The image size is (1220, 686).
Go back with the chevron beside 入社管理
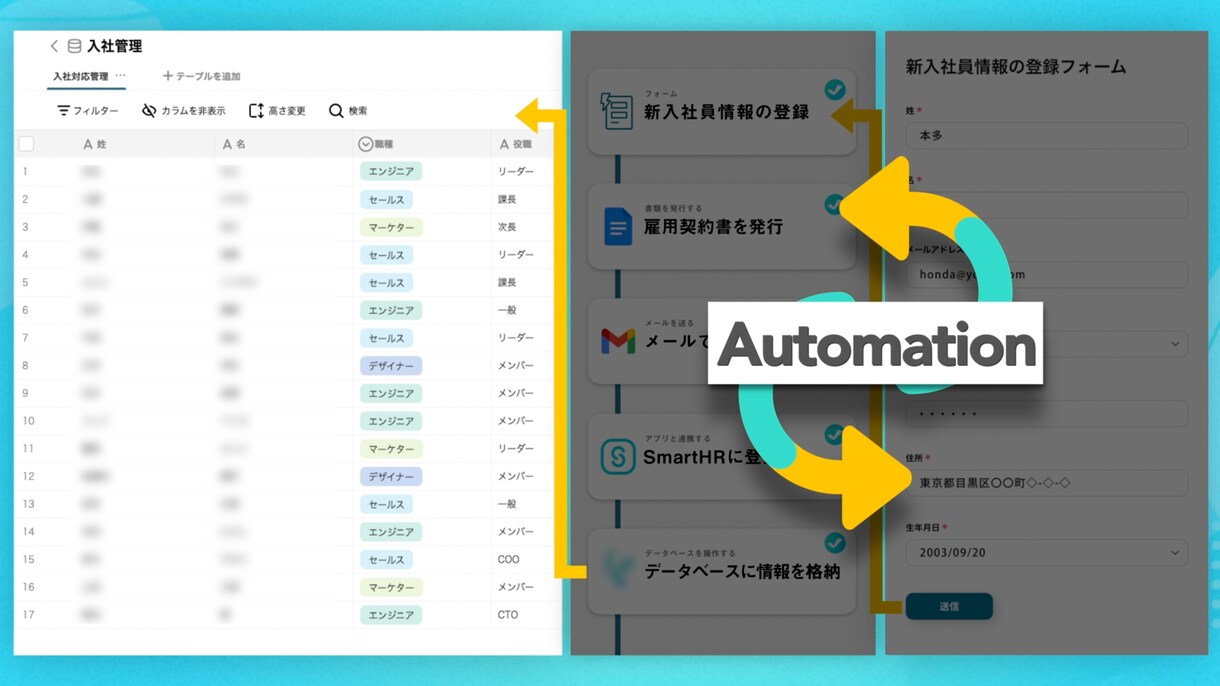point(54,46)
